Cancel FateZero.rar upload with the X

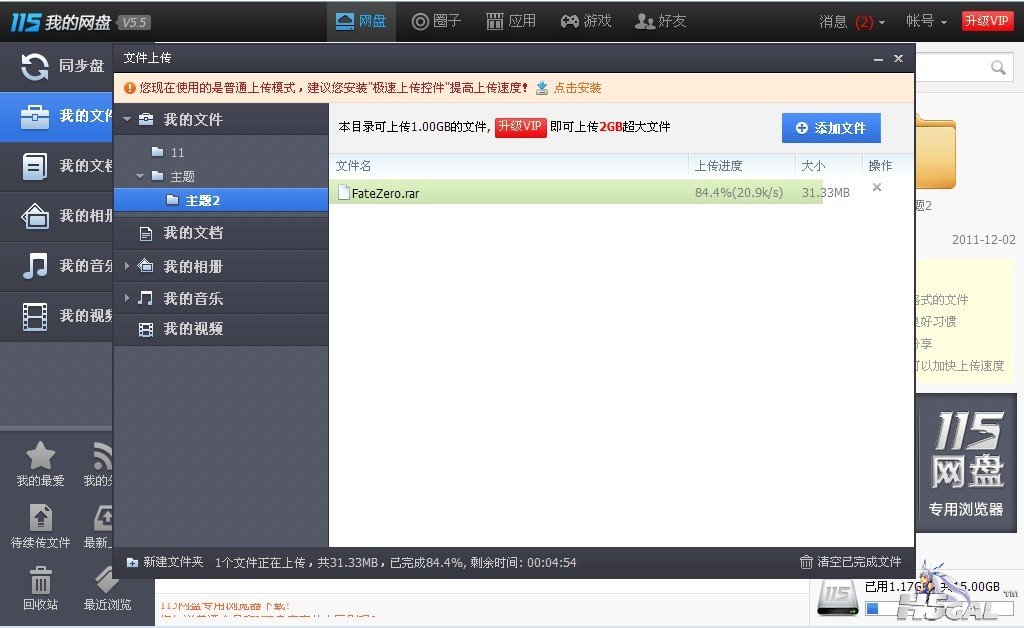[877, 187]
